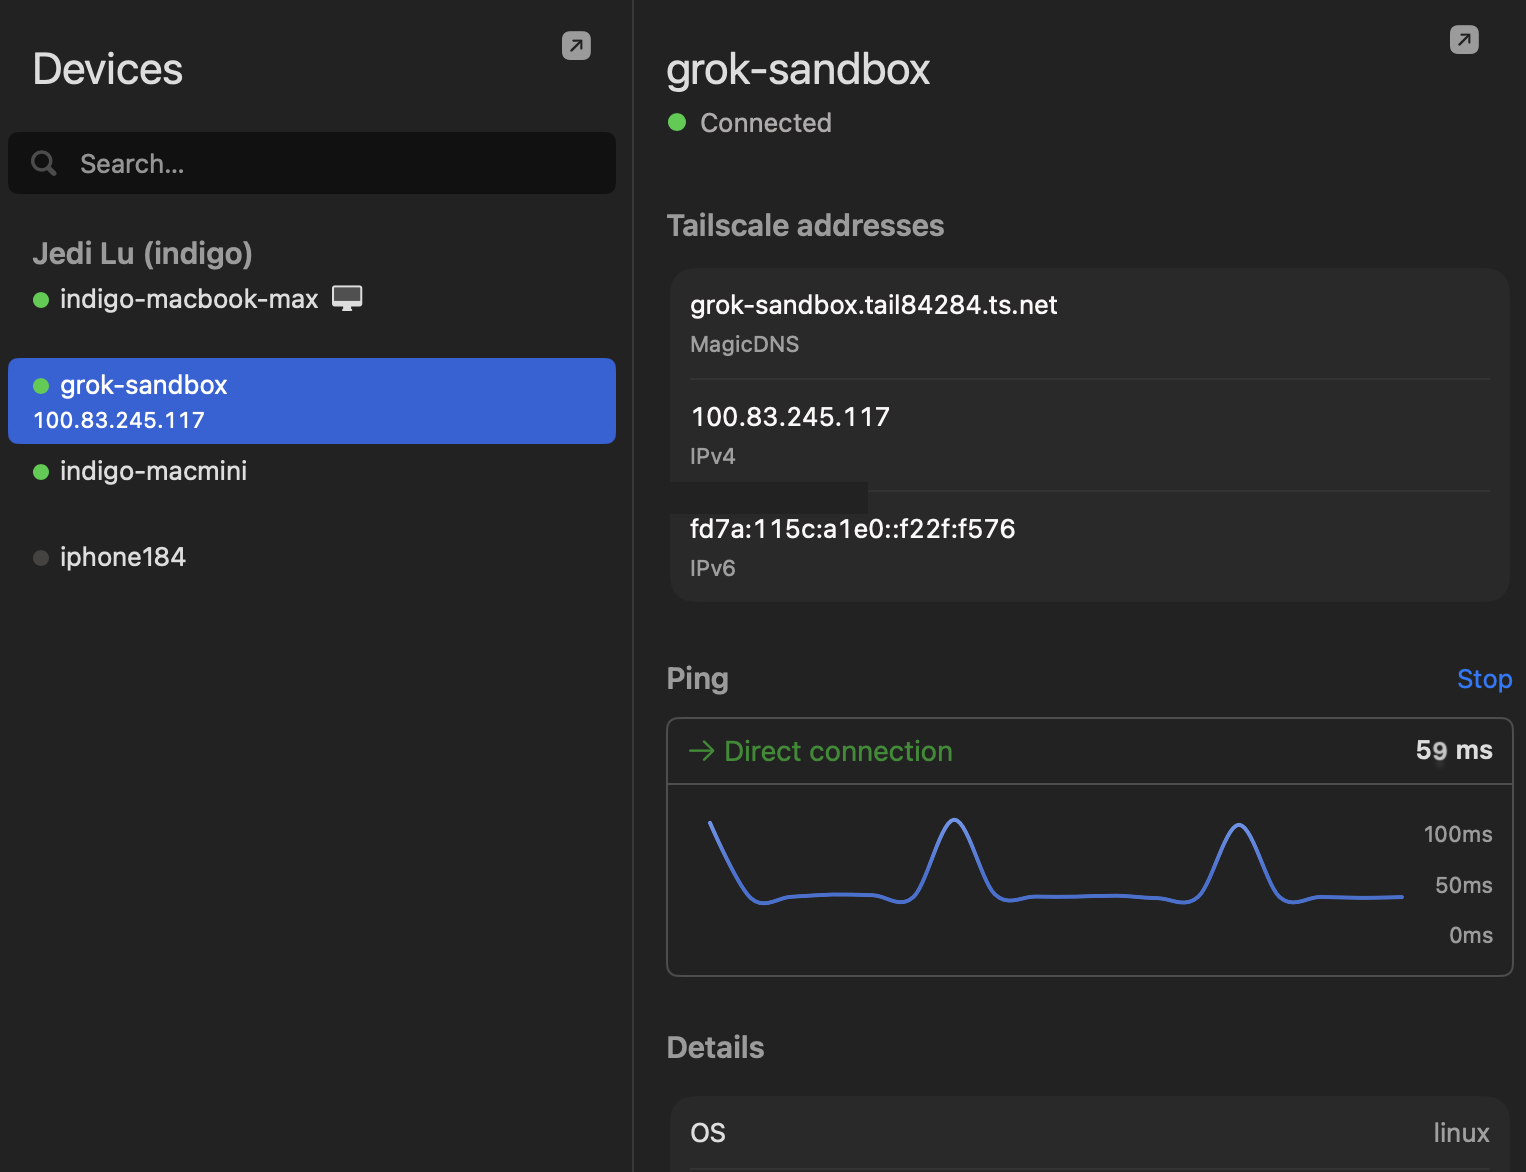Pop out the grok-sandbox detail panel

click(1464, 40)
